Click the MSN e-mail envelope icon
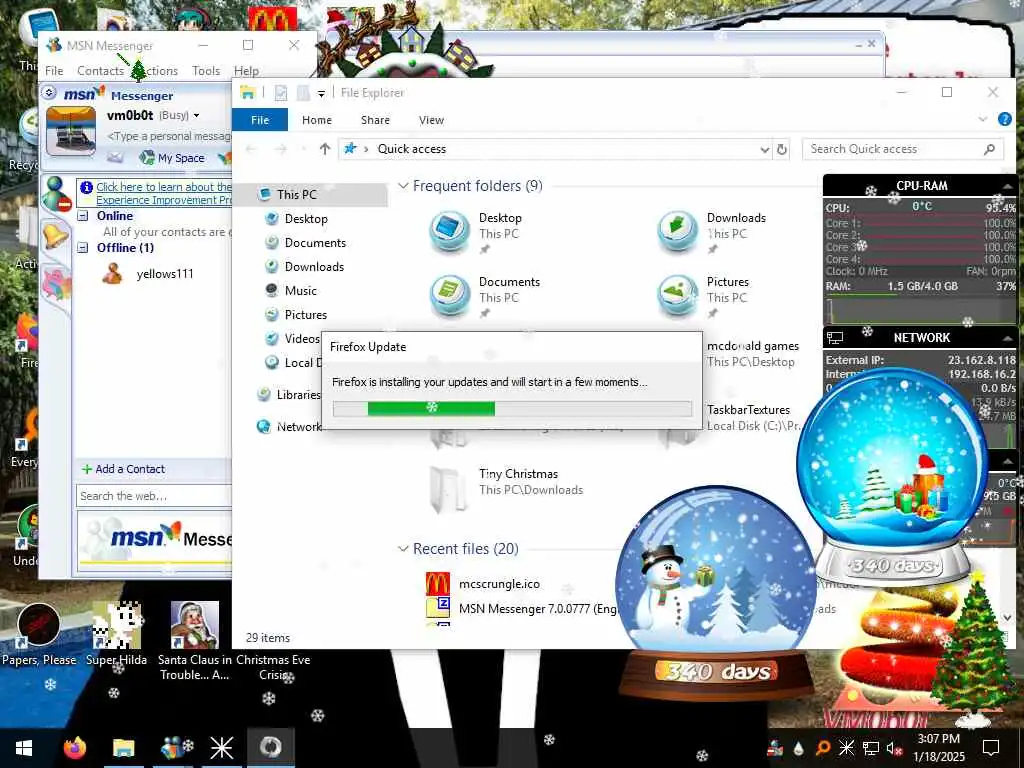 [115, 157]
